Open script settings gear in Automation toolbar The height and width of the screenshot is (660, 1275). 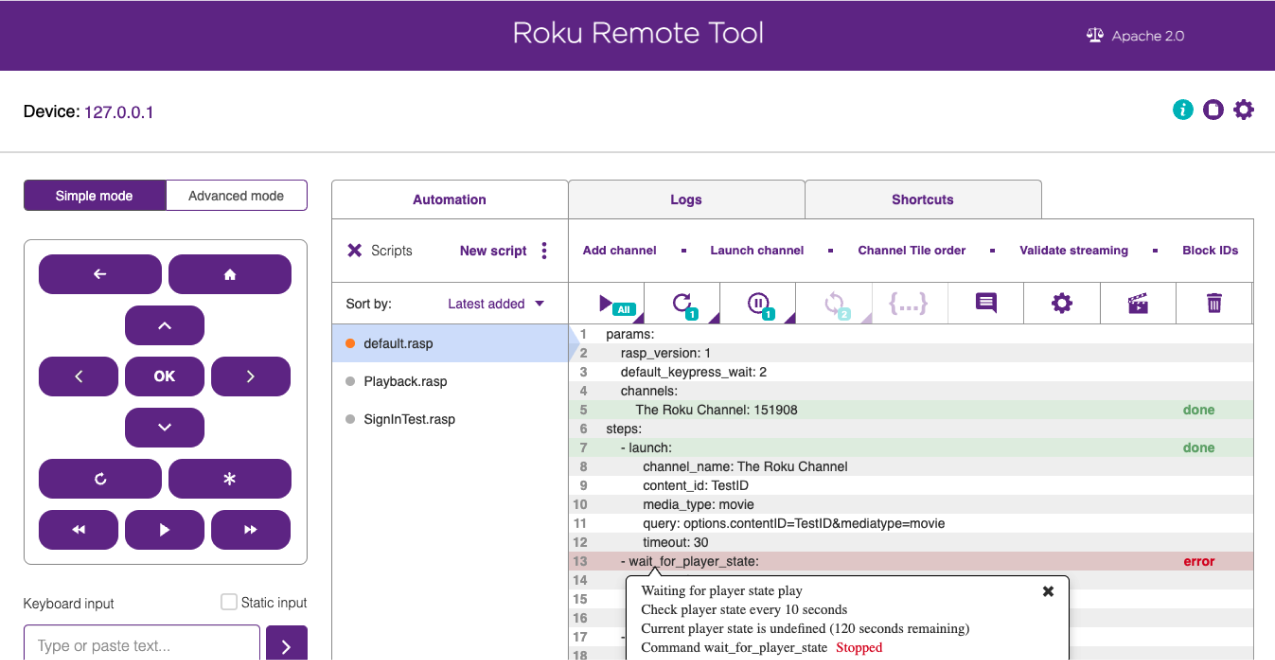(1061, 303)
